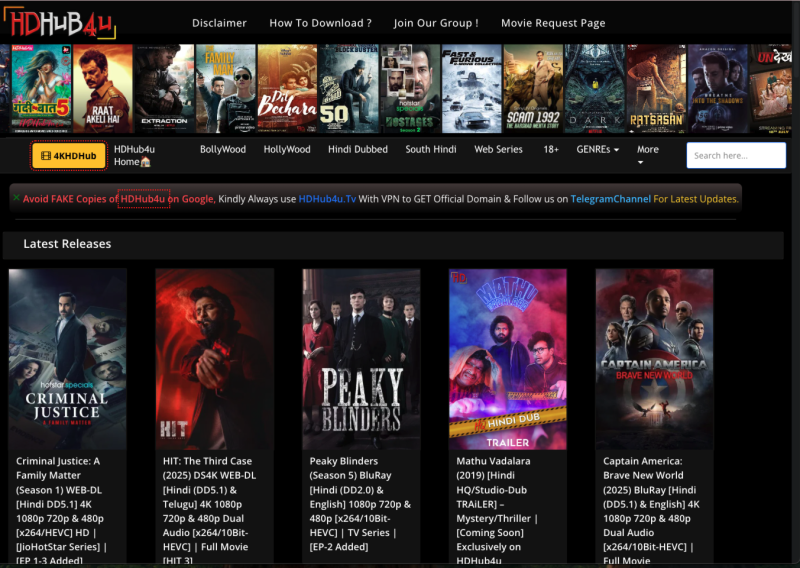Open Mathu Vadalara (2019) title link
This screenshot has width=800, height=568.
[497, 511]
